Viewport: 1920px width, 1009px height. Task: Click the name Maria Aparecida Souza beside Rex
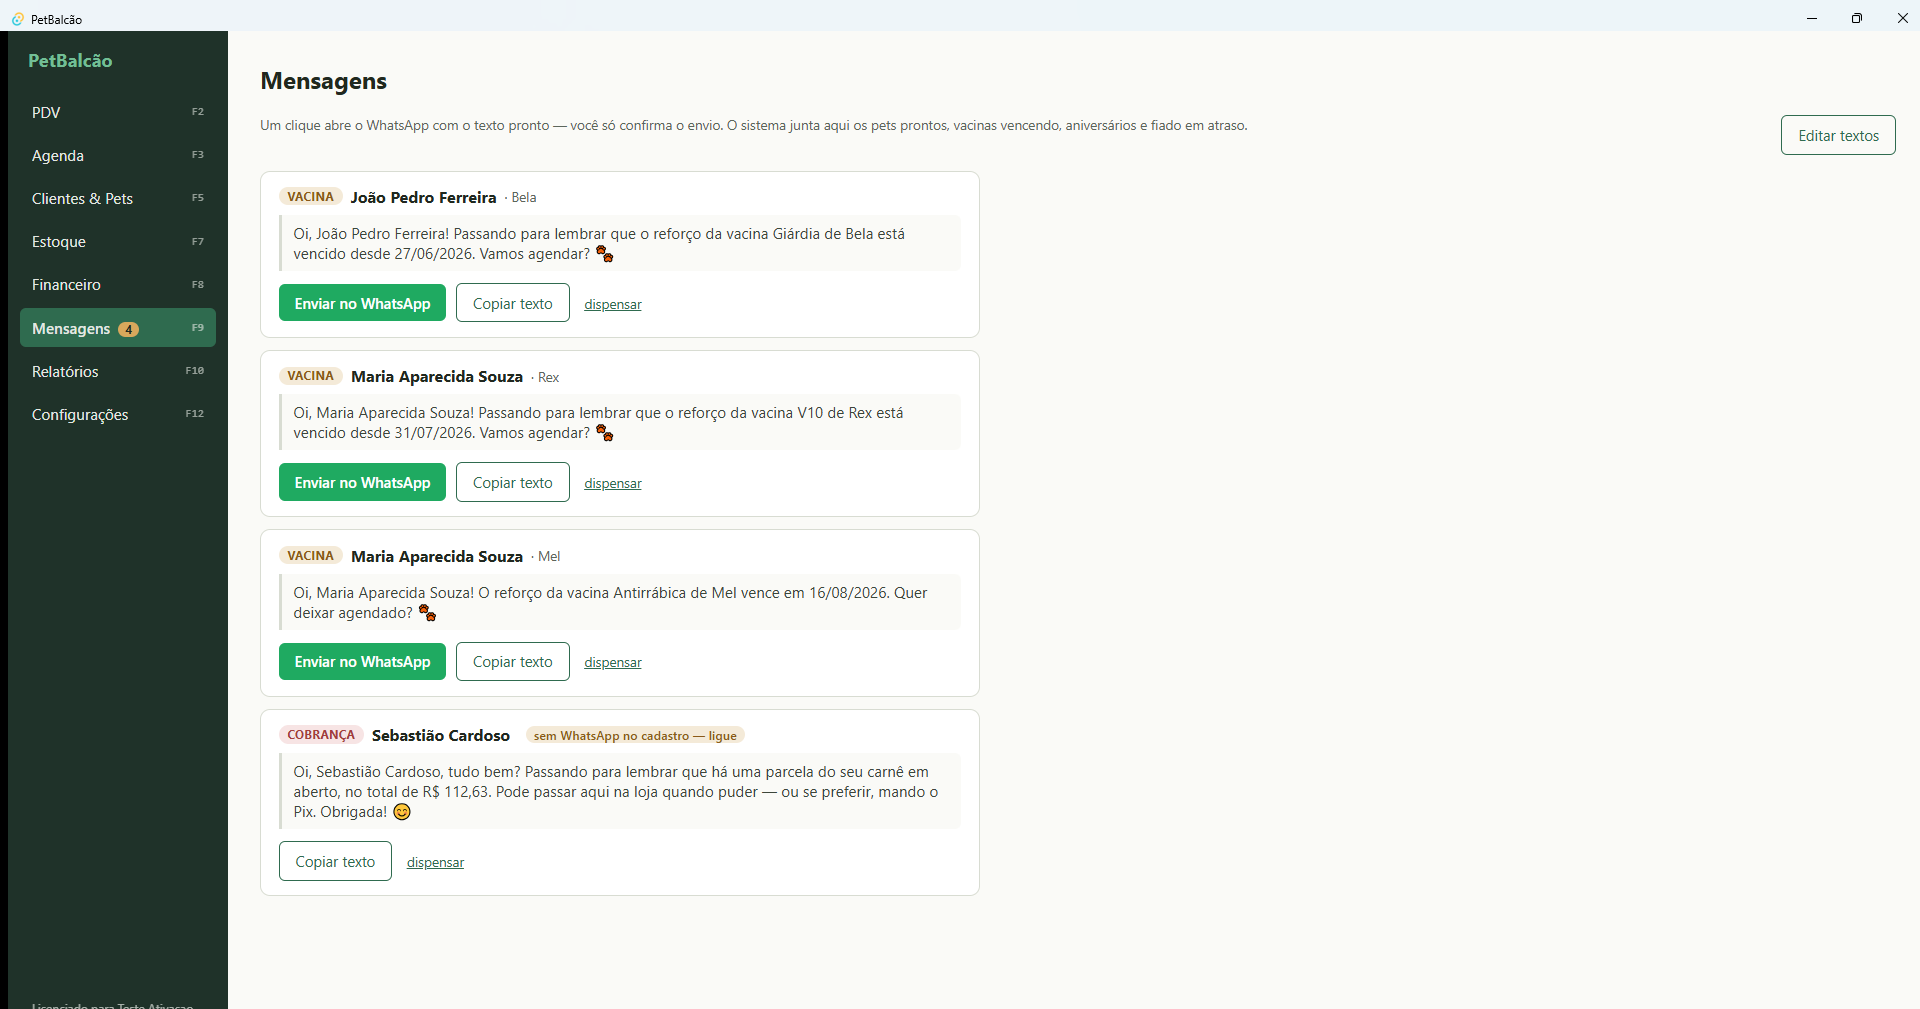[x=437, y=377]
